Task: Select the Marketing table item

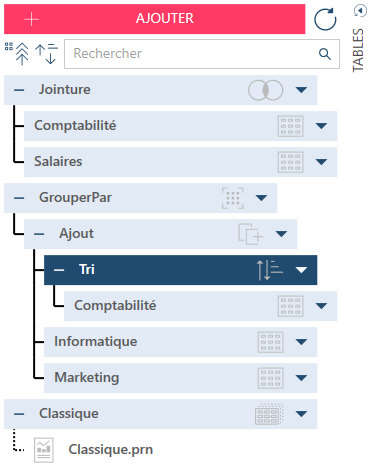Action: pyautogui.click(x=180, y=378)
